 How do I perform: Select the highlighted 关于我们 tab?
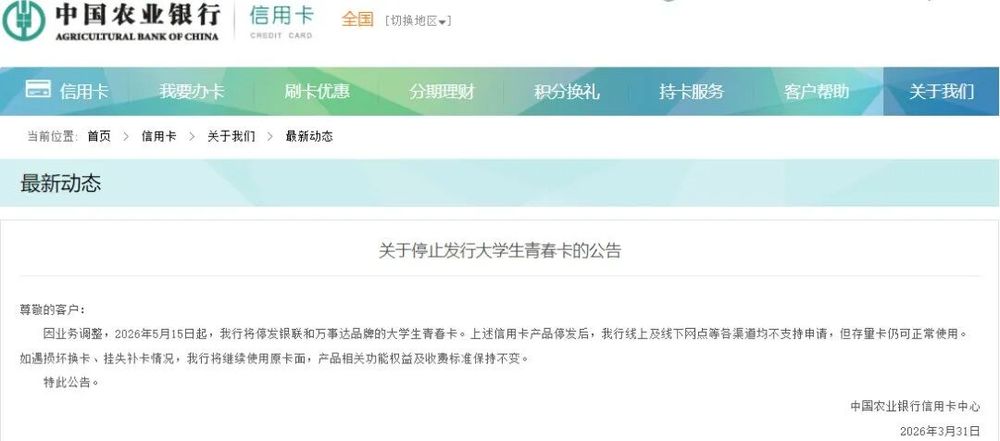click(941, 91)
